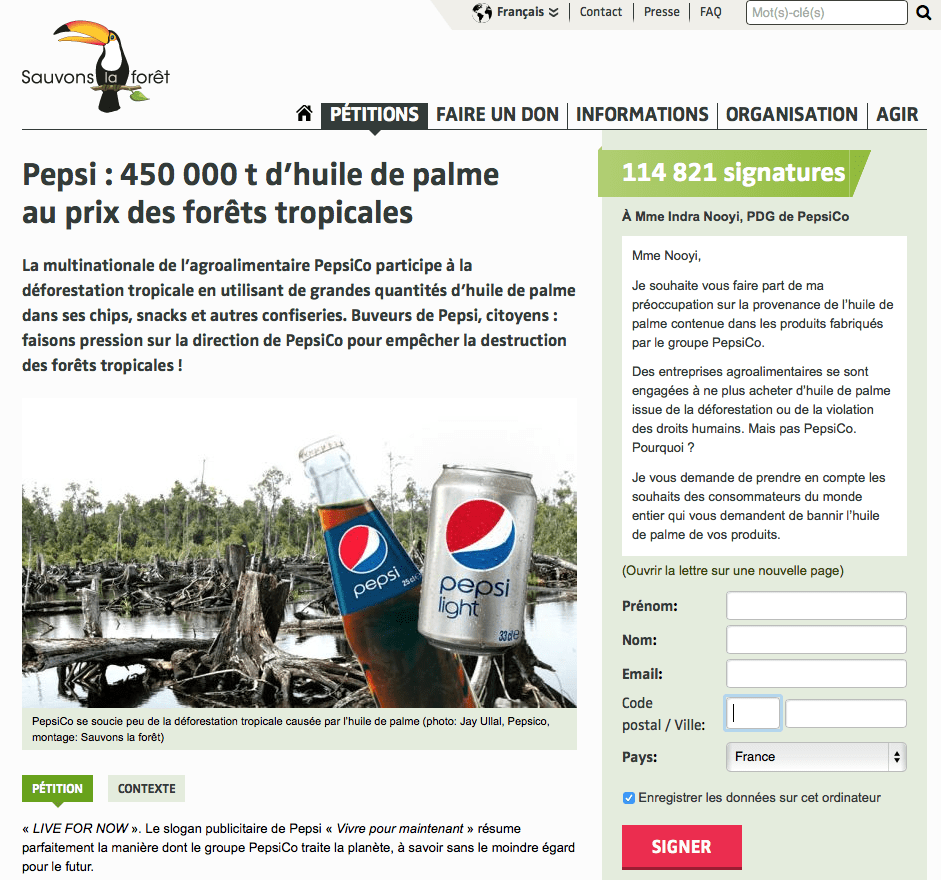Click the Sauvons la forêt toucan logo
Viewport: 941px width, 880px height.
click(96, 66)
